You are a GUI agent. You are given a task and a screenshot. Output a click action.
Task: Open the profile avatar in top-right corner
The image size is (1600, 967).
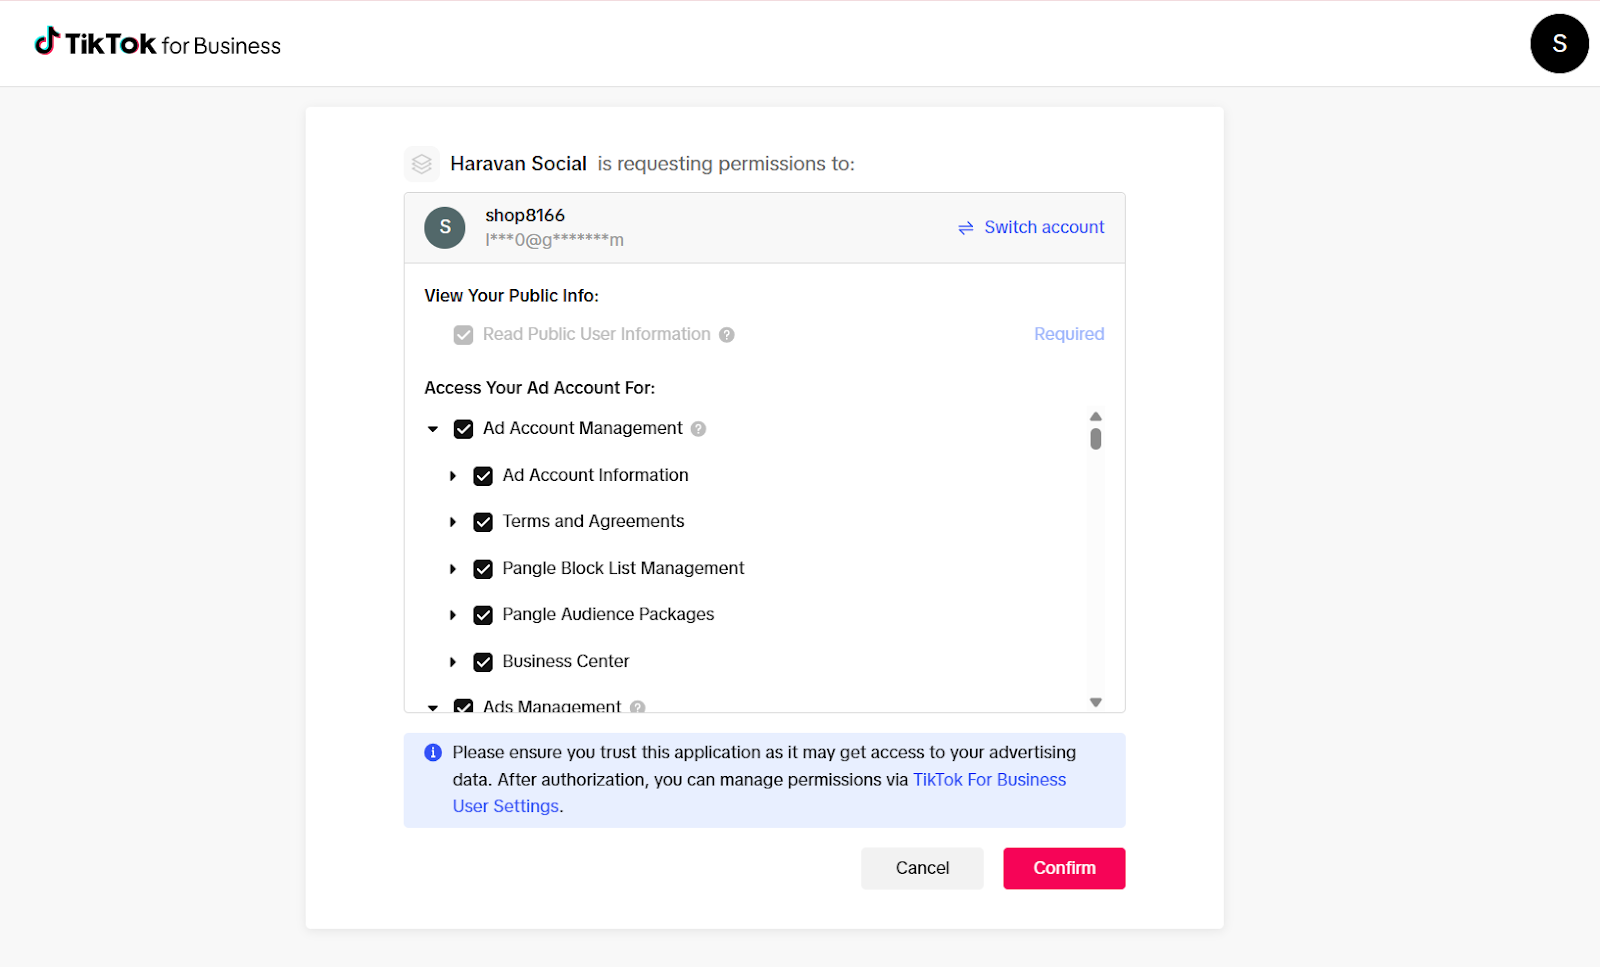[x=1559, y=44]
